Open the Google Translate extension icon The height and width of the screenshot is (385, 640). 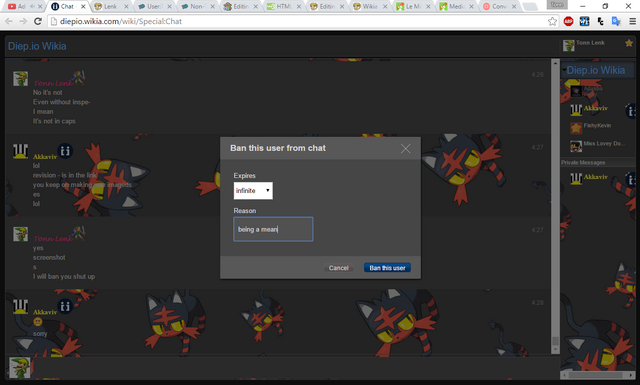click(616, 21)
